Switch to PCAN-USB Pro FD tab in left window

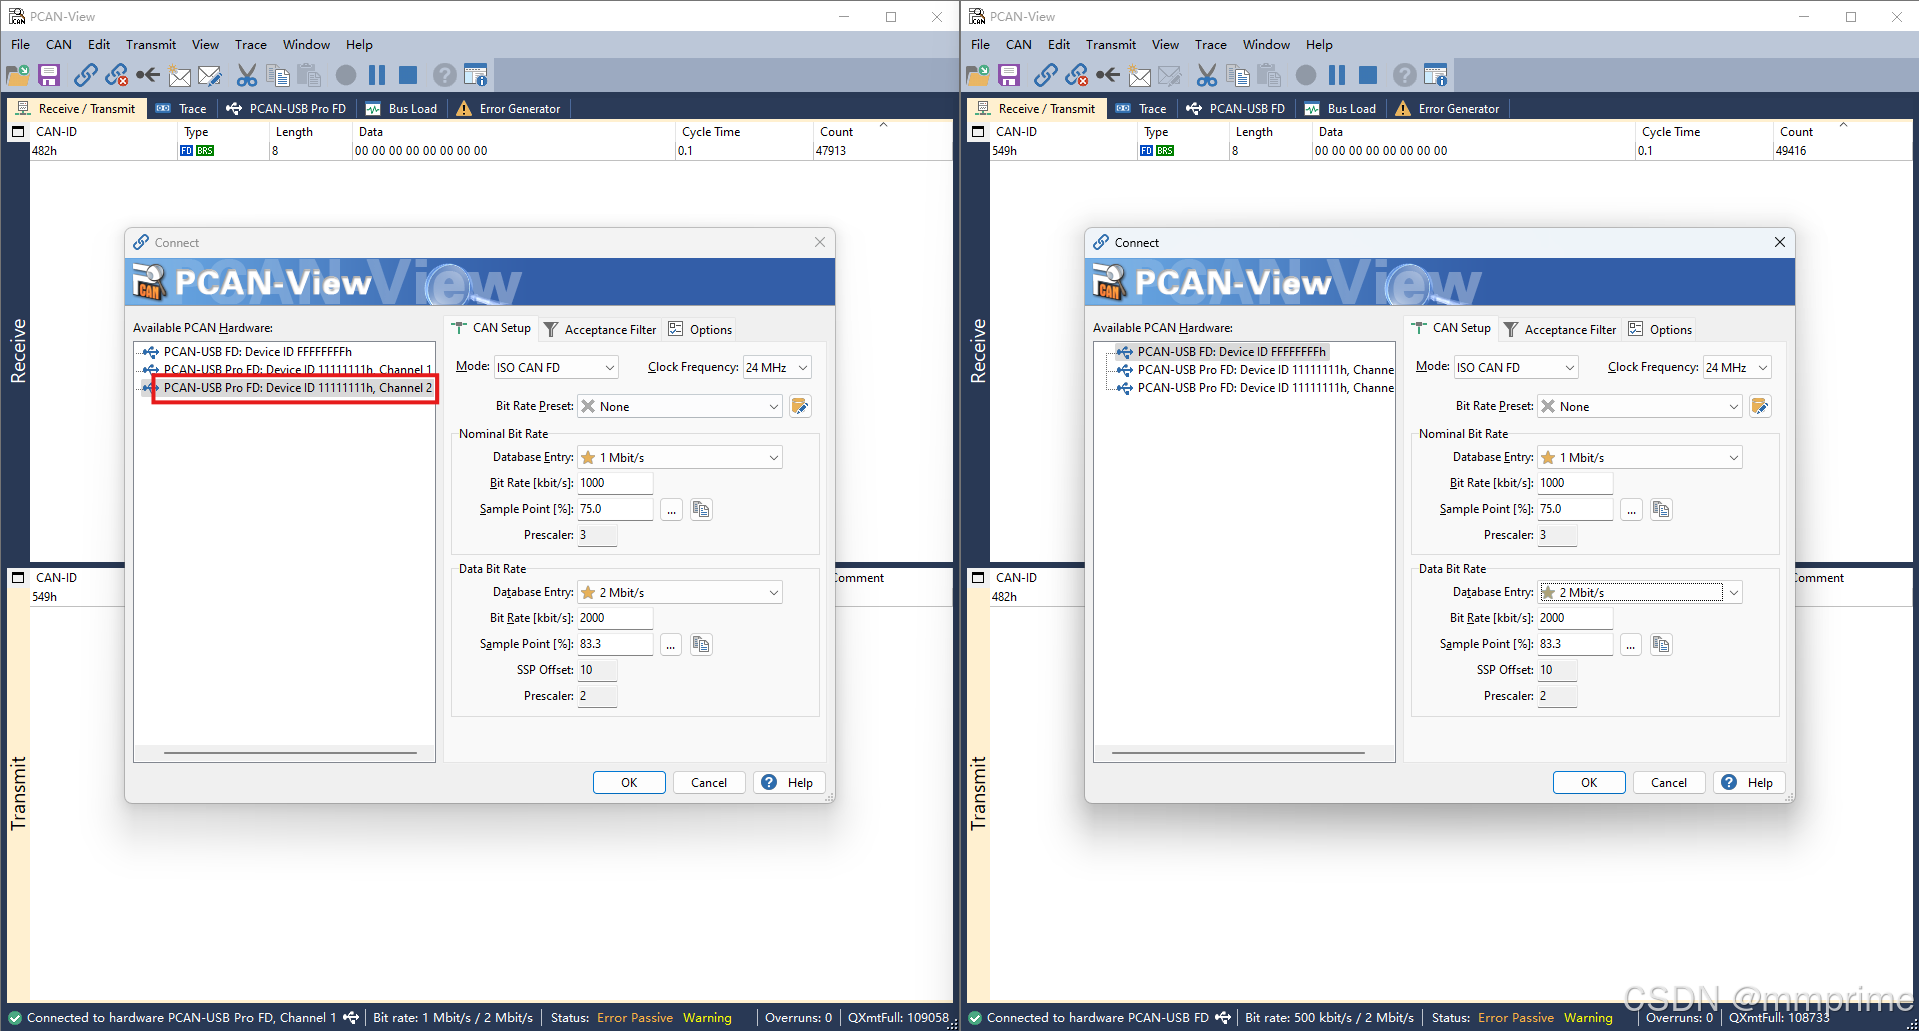click(286, 108)
